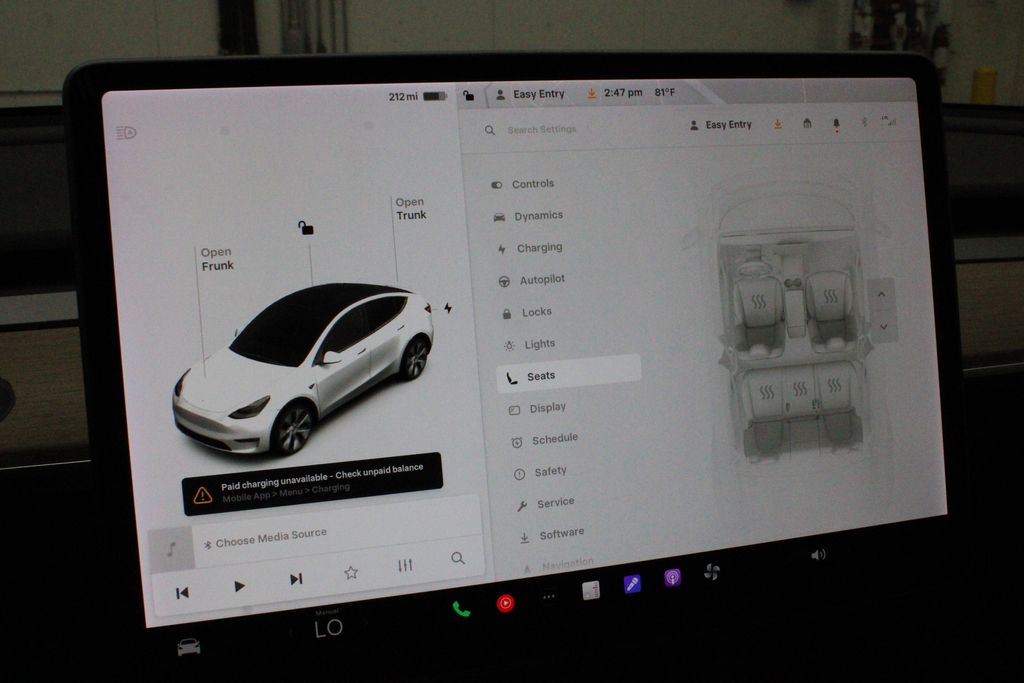Tap the white Tesla car image
This screenshot has height=683, width=1024.
coord(304,368)
